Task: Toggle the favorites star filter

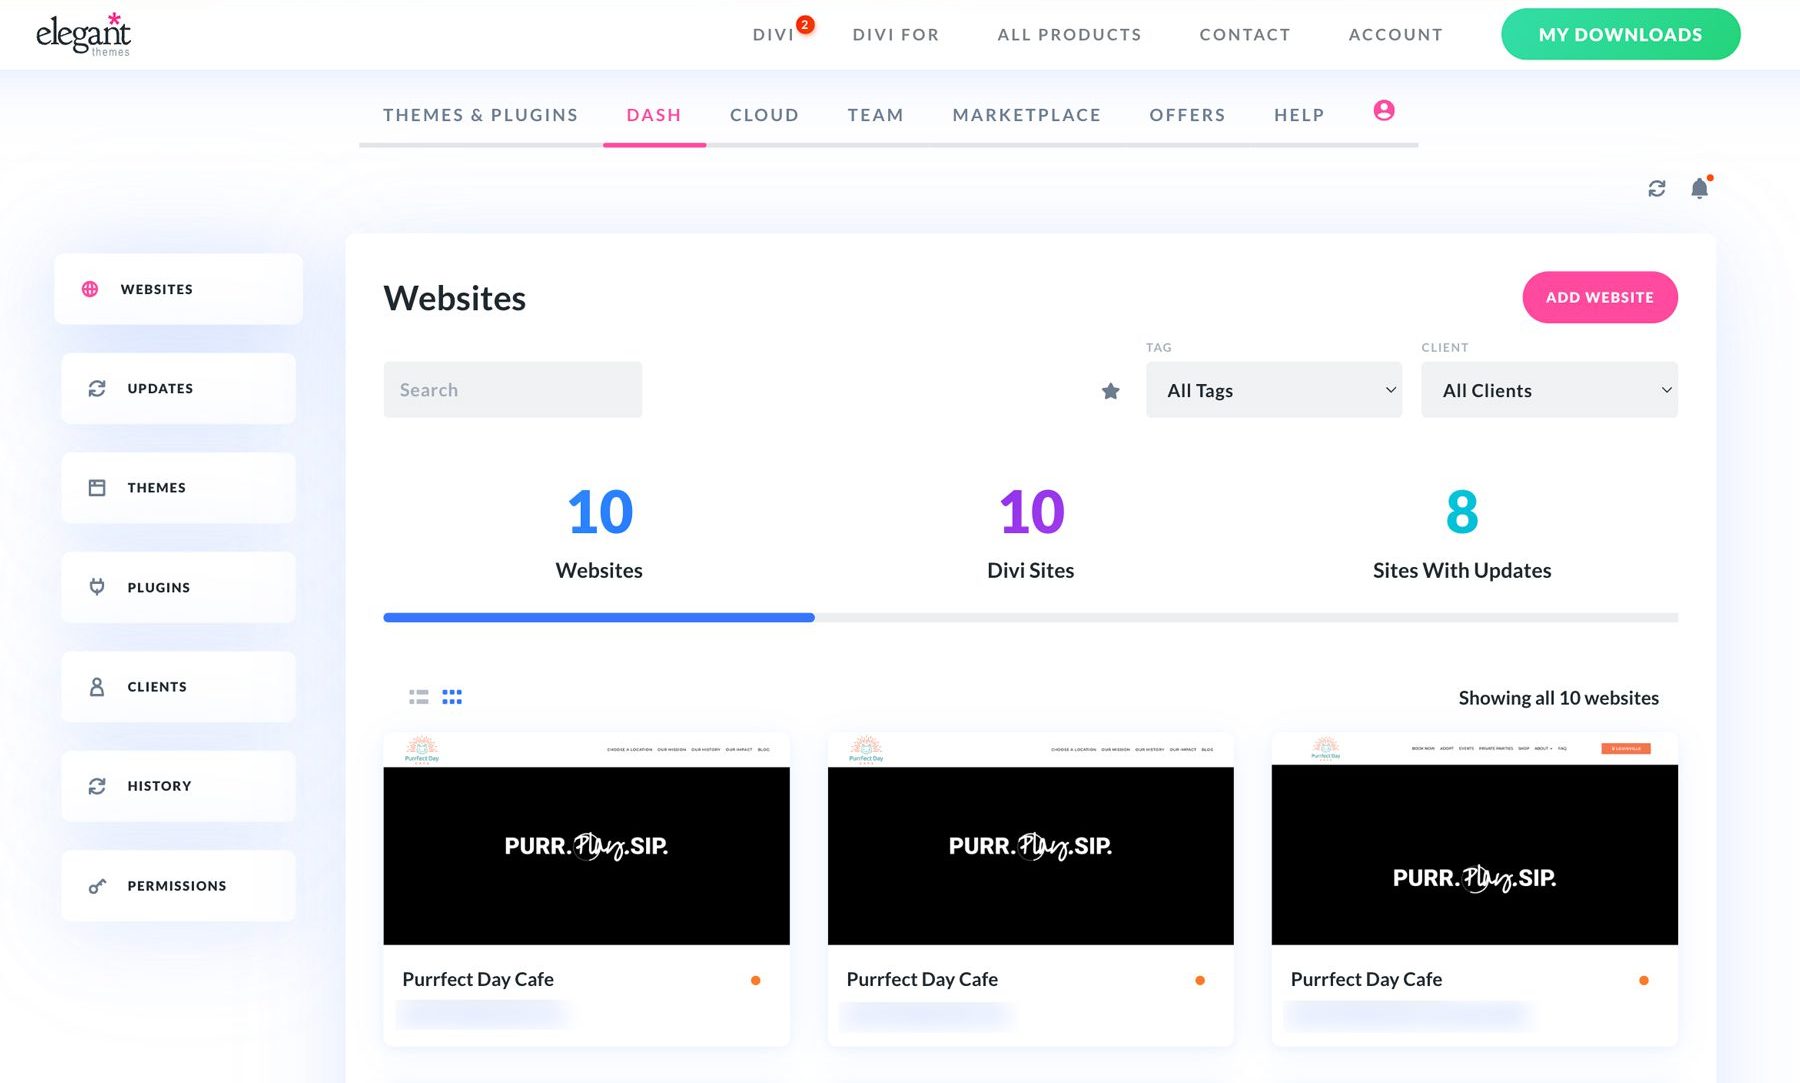Action: tap(1110, 391)
